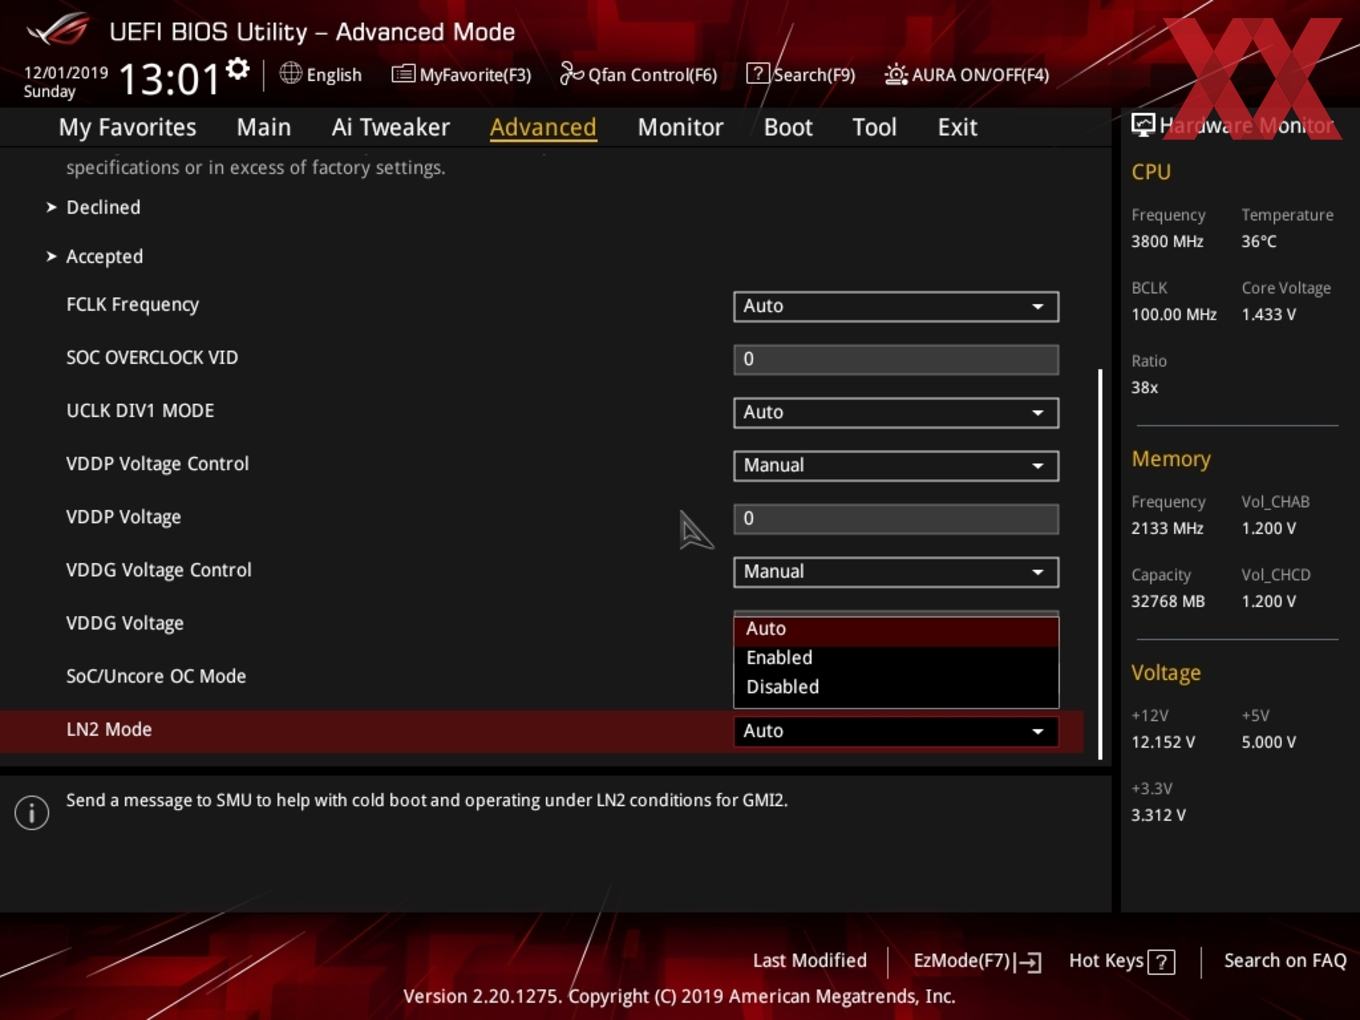Open the UCLK DIV1 MODE dropdown
Viewport: 1360px width, 1020px height.
(x=896, y=412)
